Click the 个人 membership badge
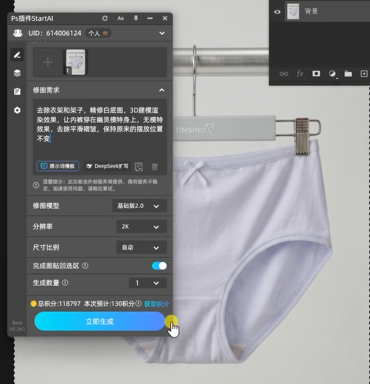 (x=97, y=33)
